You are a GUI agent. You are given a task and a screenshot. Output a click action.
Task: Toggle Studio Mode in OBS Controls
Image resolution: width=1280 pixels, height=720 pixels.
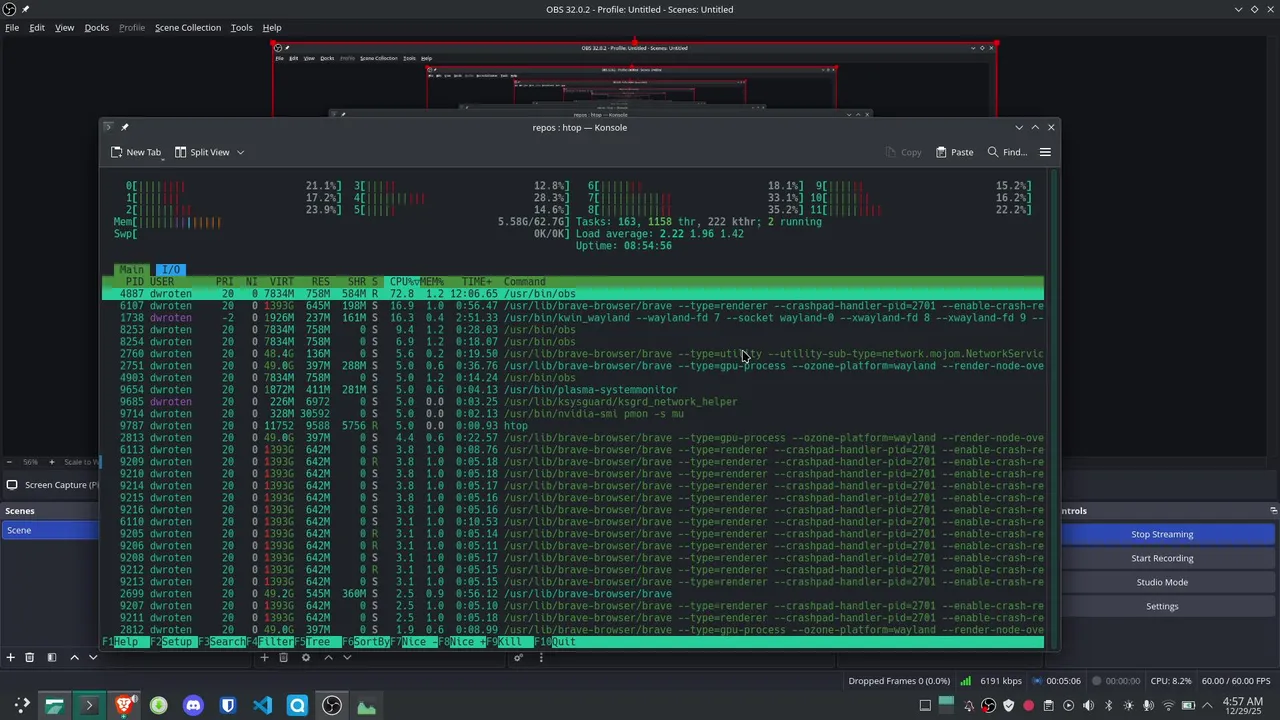1162,582
